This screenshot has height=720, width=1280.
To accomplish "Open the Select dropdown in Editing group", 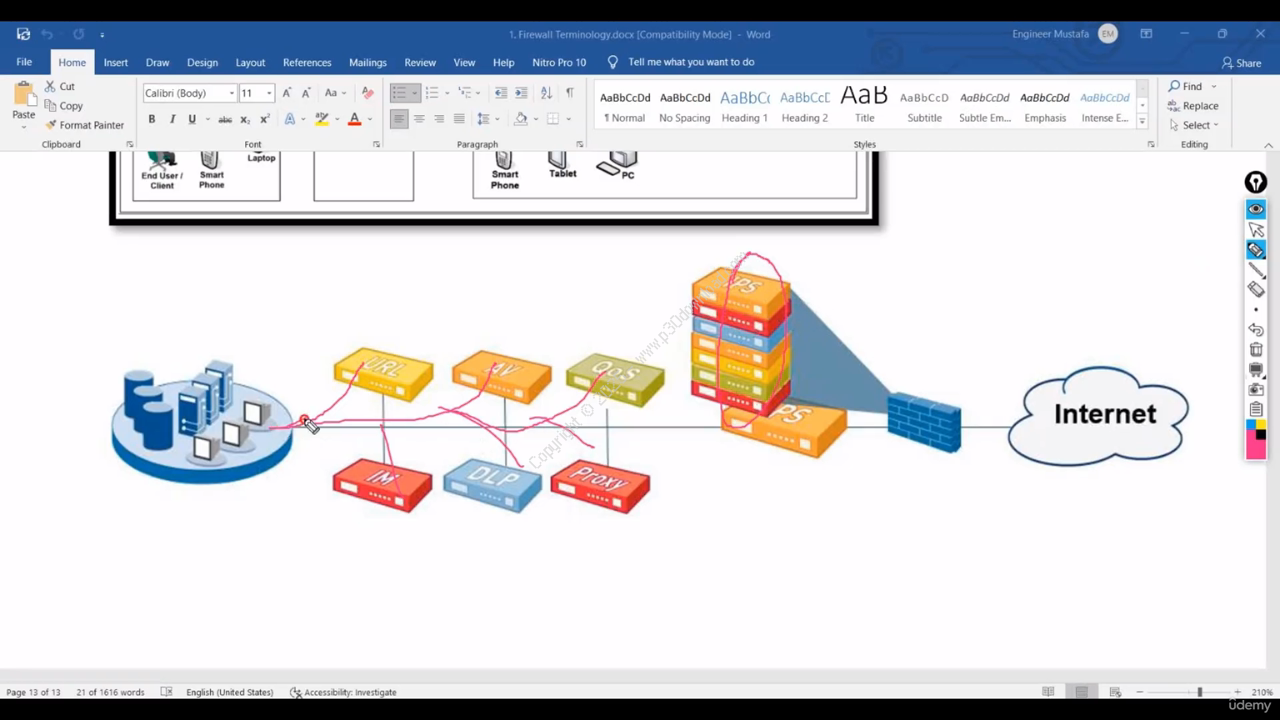I will tap(1195, 125).
